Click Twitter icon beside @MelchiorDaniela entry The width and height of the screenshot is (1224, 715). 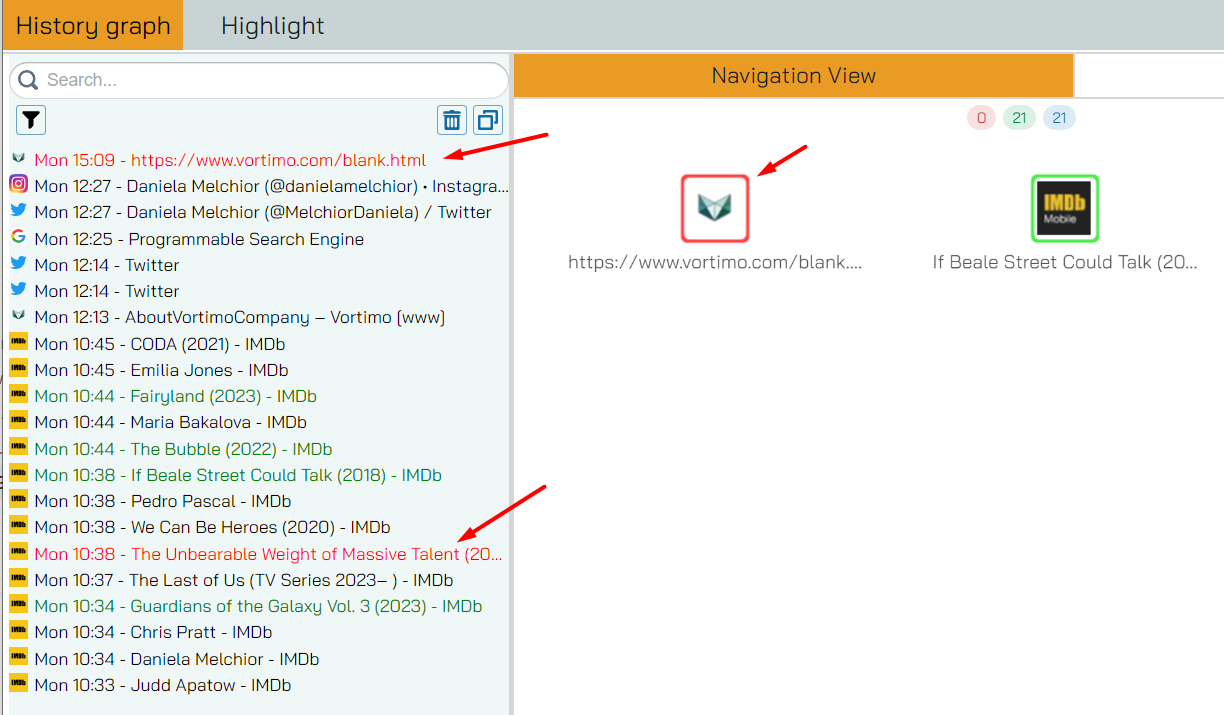click(x=18, y=210)
